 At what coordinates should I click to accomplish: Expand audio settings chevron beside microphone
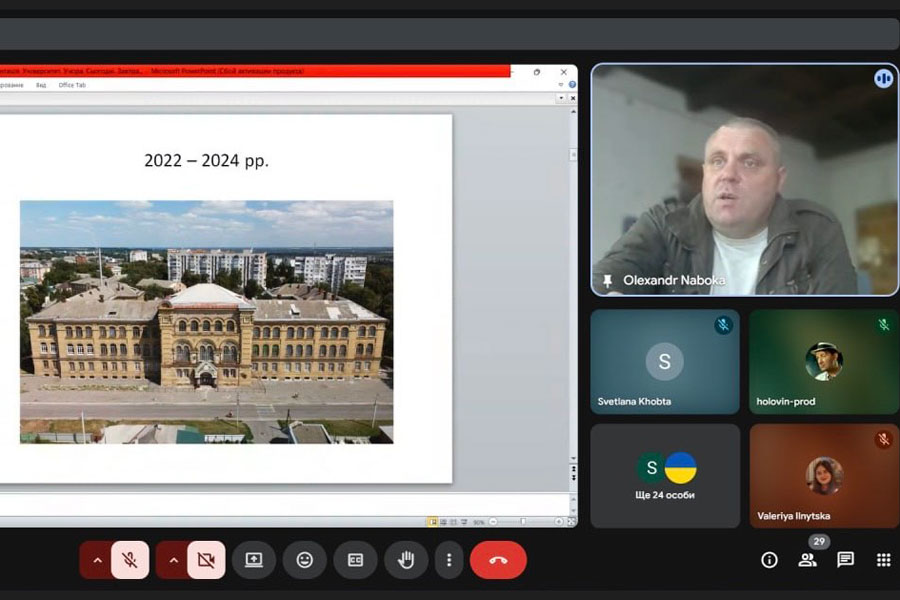(97, 560)
